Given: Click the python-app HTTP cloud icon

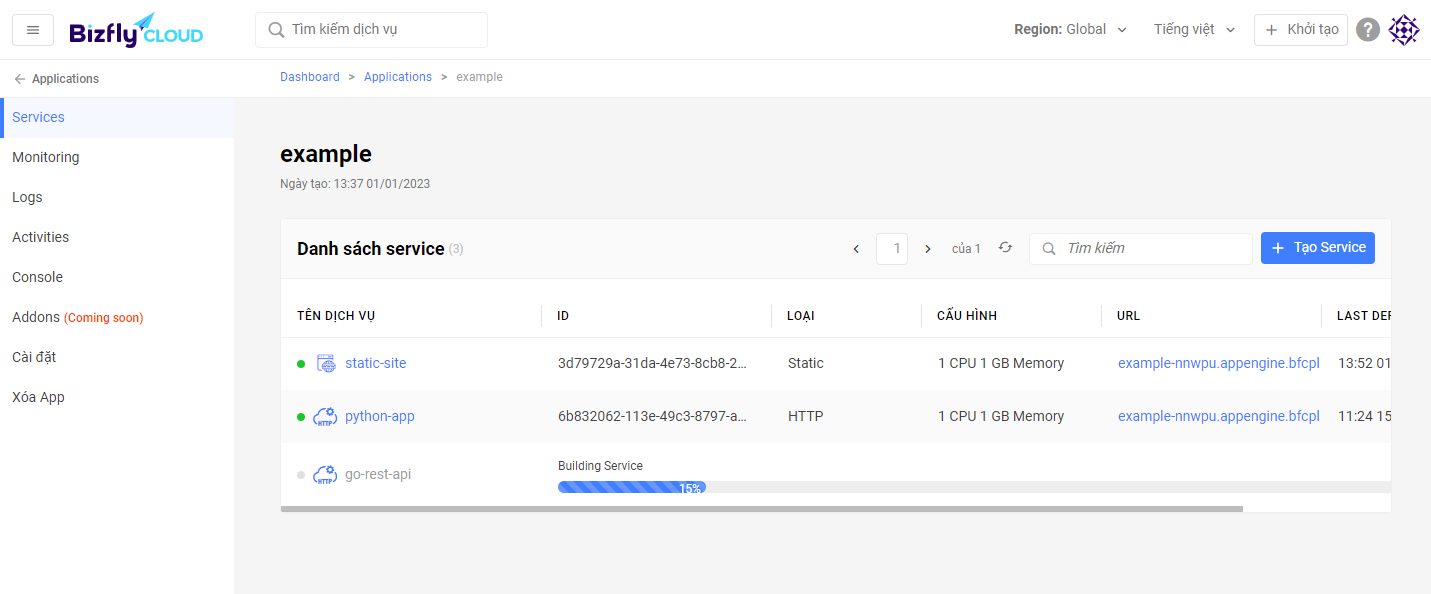Looking at the screenshot, I should 325,416.
